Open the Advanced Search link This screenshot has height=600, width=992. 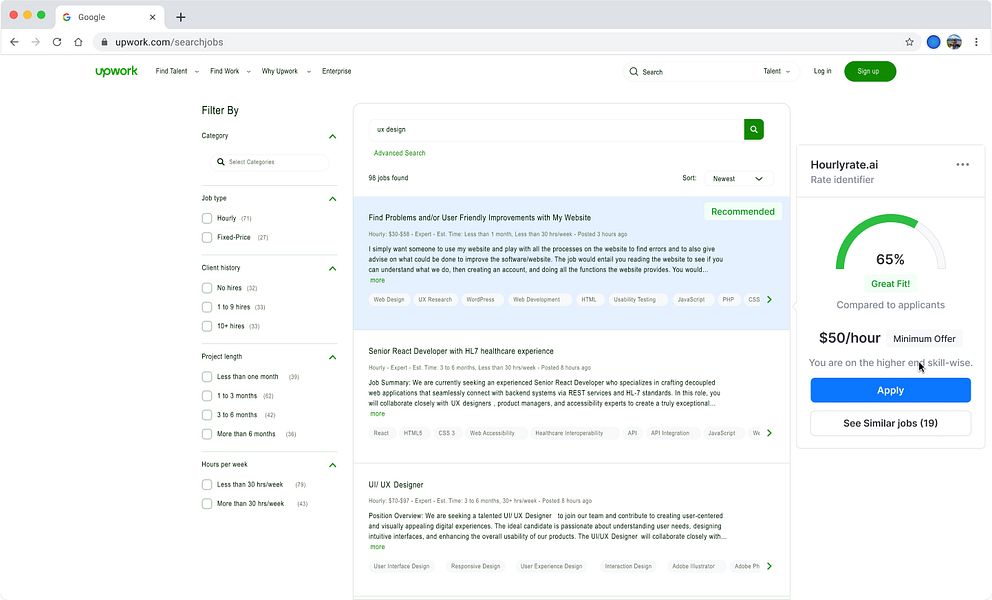pos(399,153)
